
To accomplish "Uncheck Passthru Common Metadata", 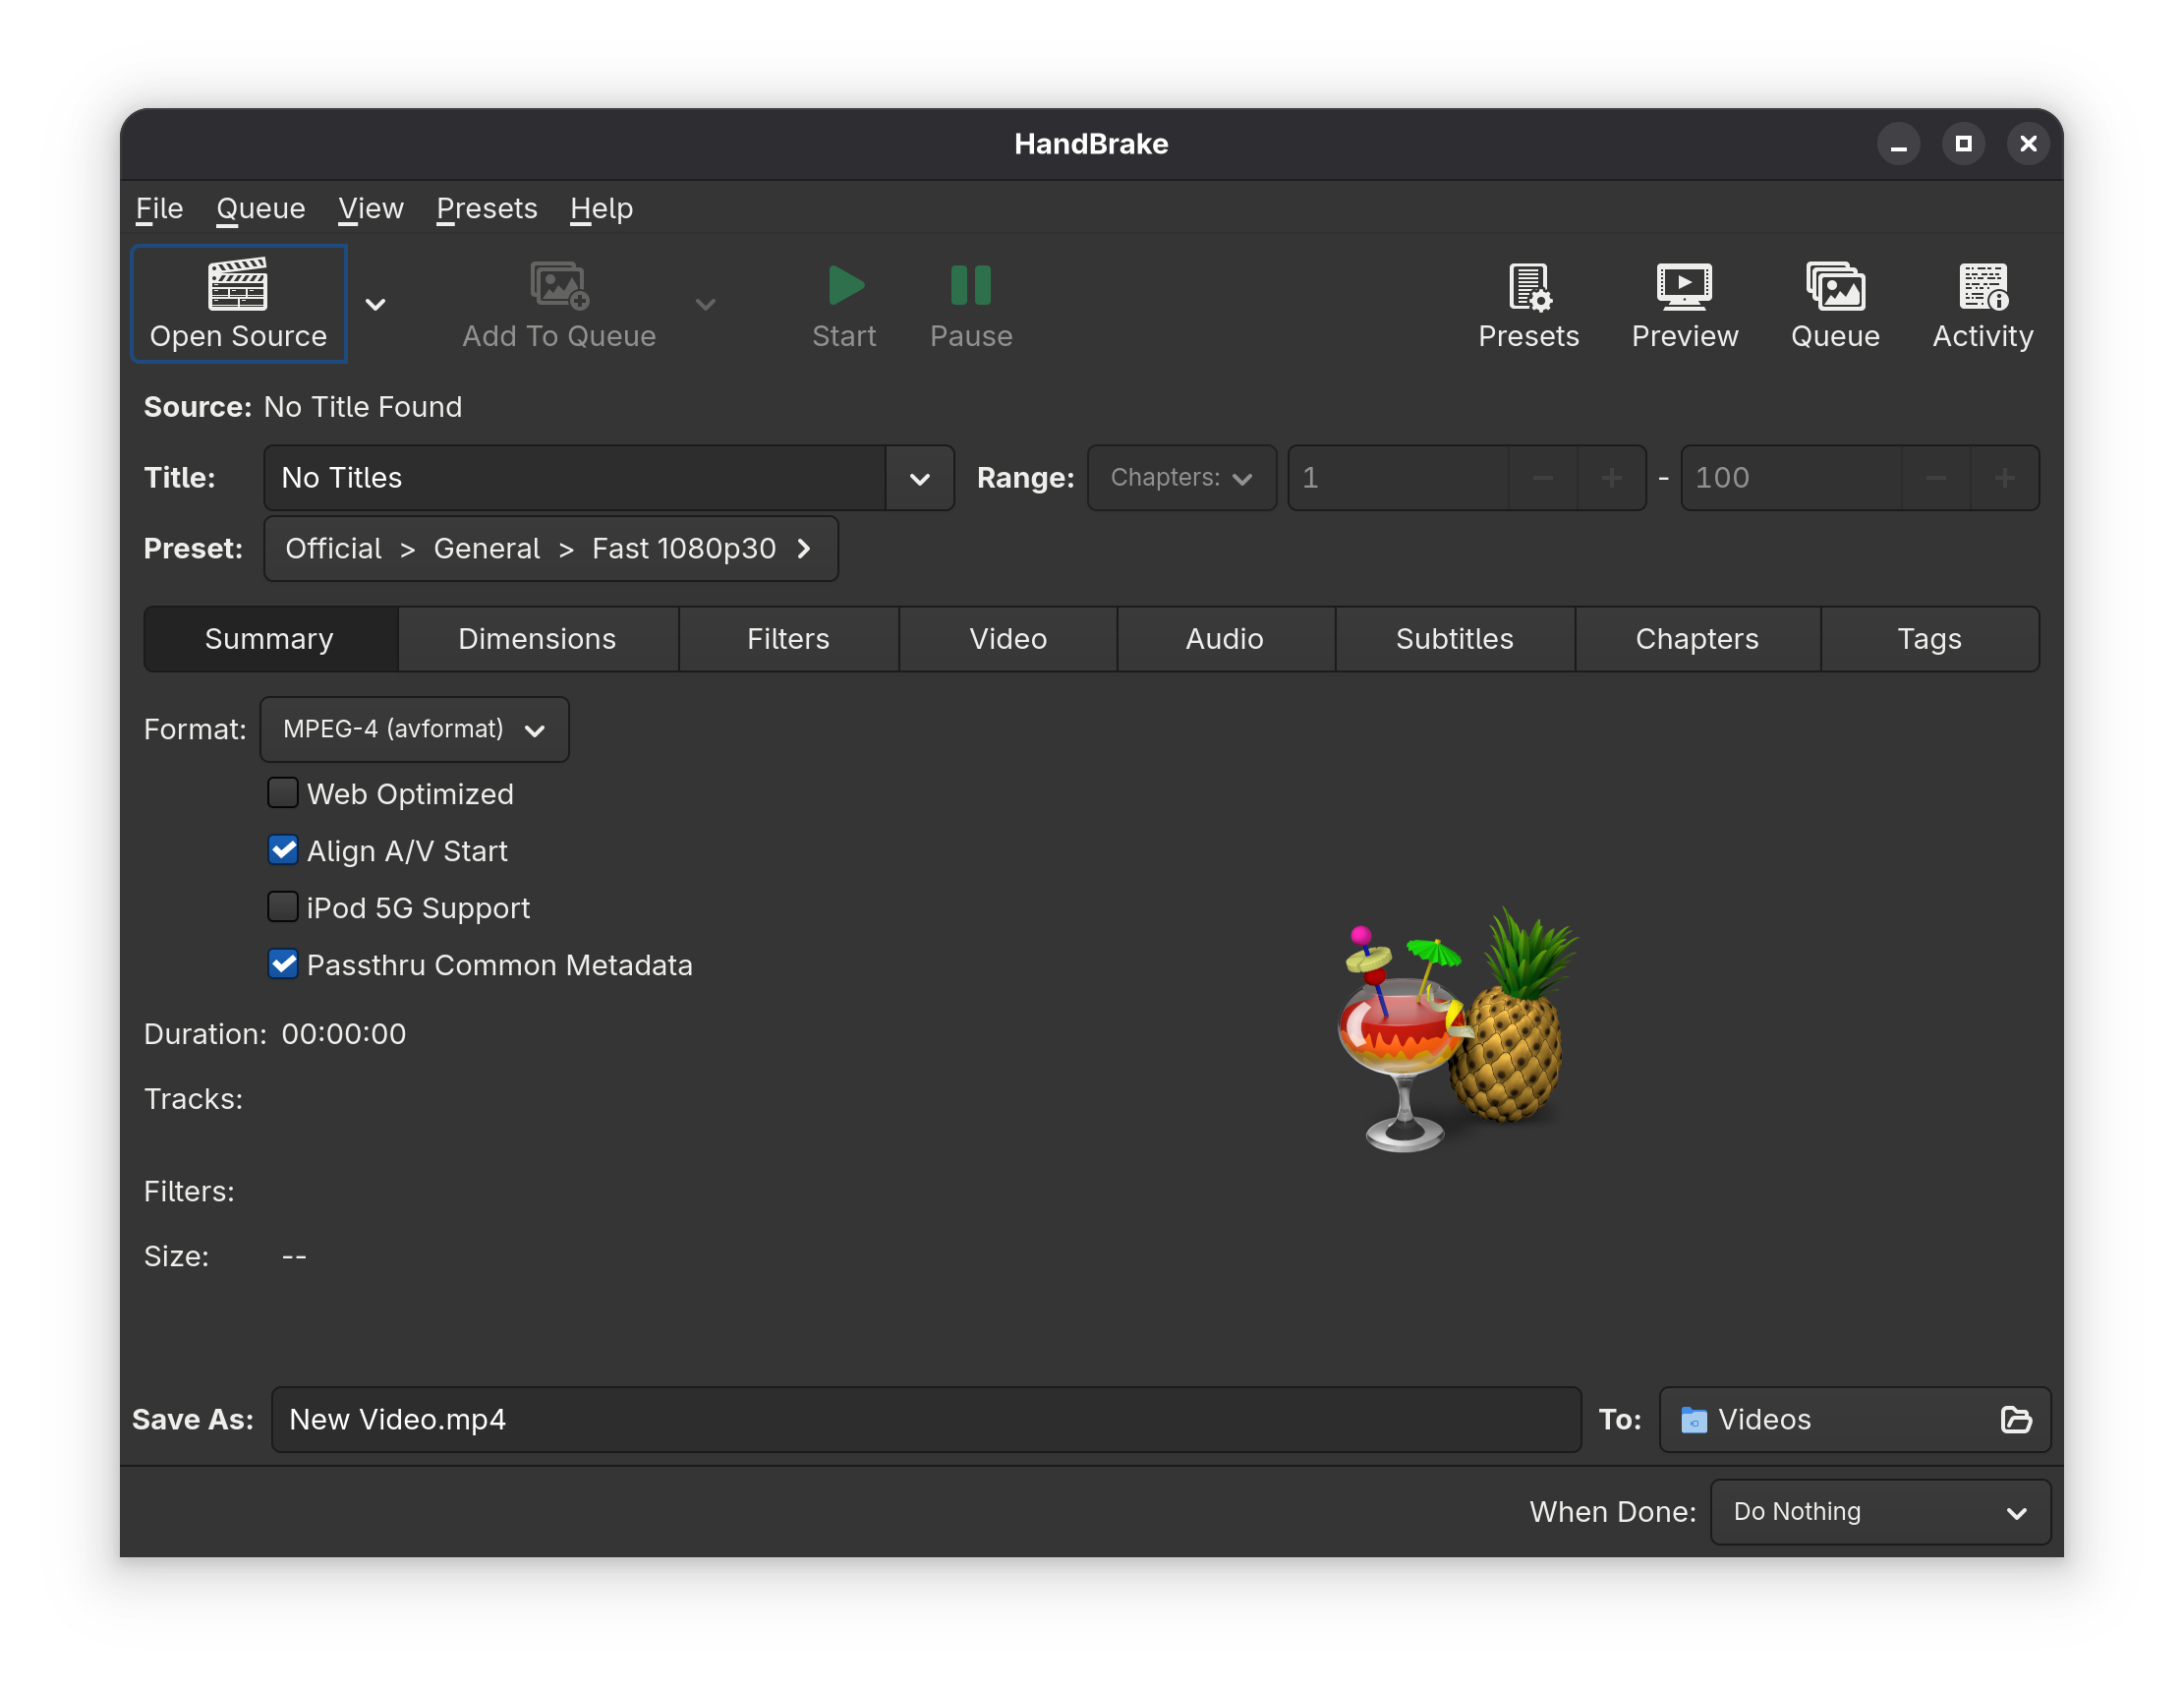I will [283, 964].
